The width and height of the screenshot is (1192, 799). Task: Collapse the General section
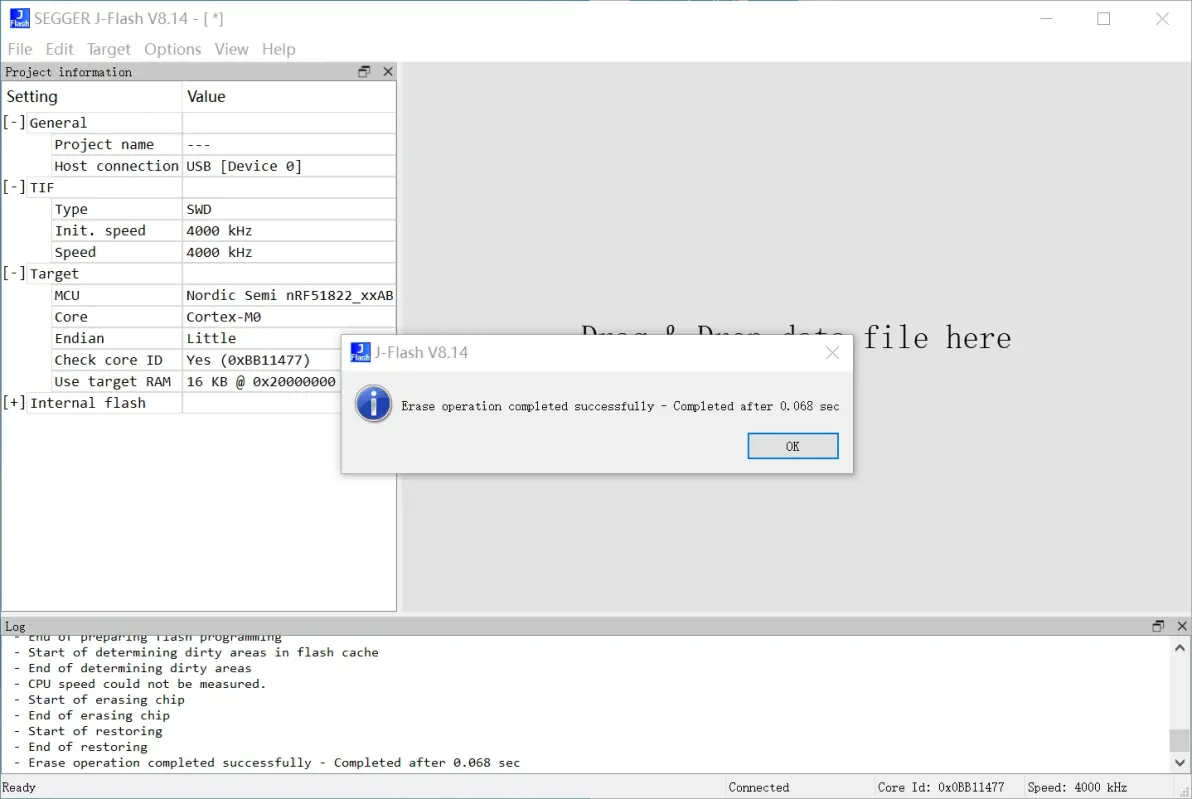pyautogui.click(x=14, y=122)
